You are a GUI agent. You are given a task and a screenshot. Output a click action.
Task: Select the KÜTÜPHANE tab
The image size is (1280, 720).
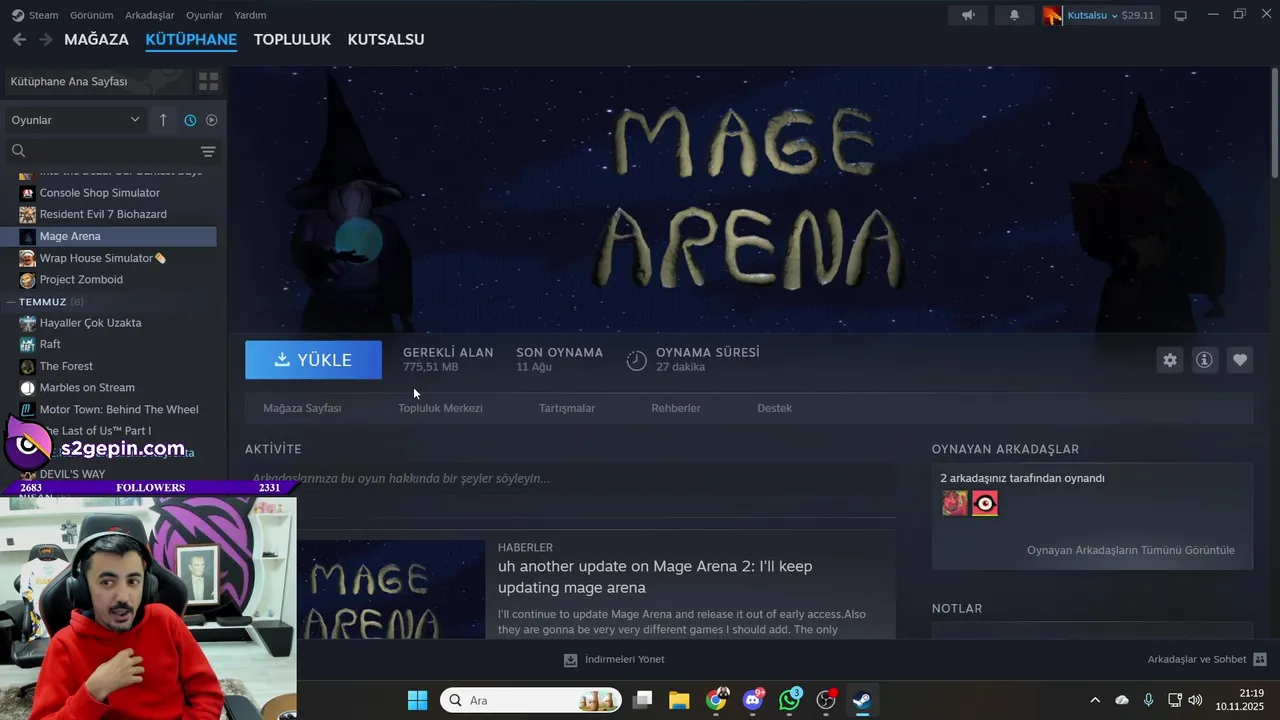[191, 40]
